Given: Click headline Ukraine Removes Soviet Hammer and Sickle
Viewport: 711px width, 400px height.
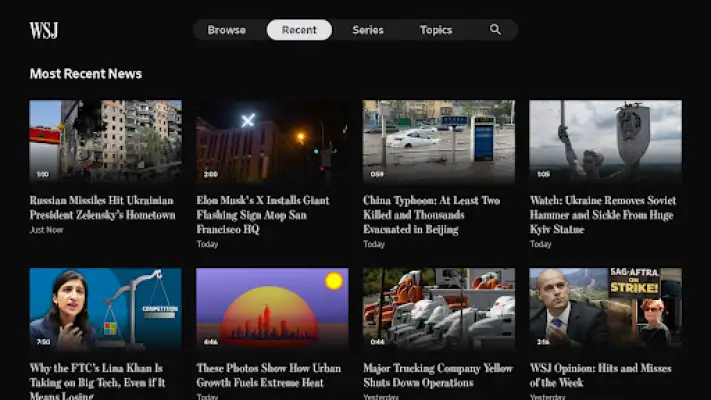Looking at the screenshot, I should pyautogui.click(x=603, y=215).
